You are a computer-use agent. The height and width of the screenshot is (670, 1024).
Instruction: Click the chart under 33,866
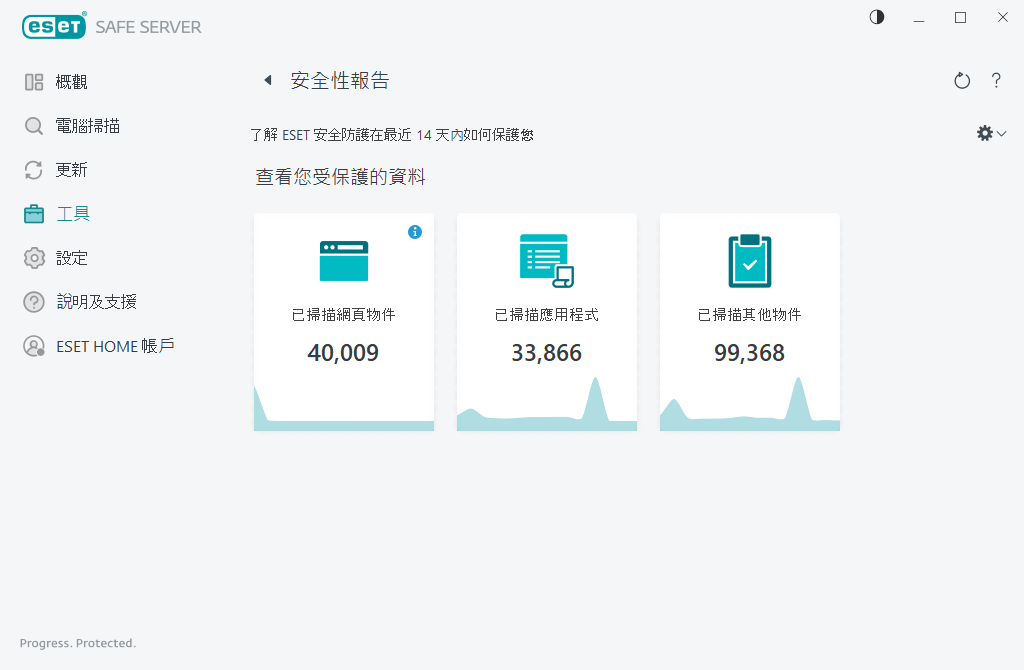pos(547,404)
